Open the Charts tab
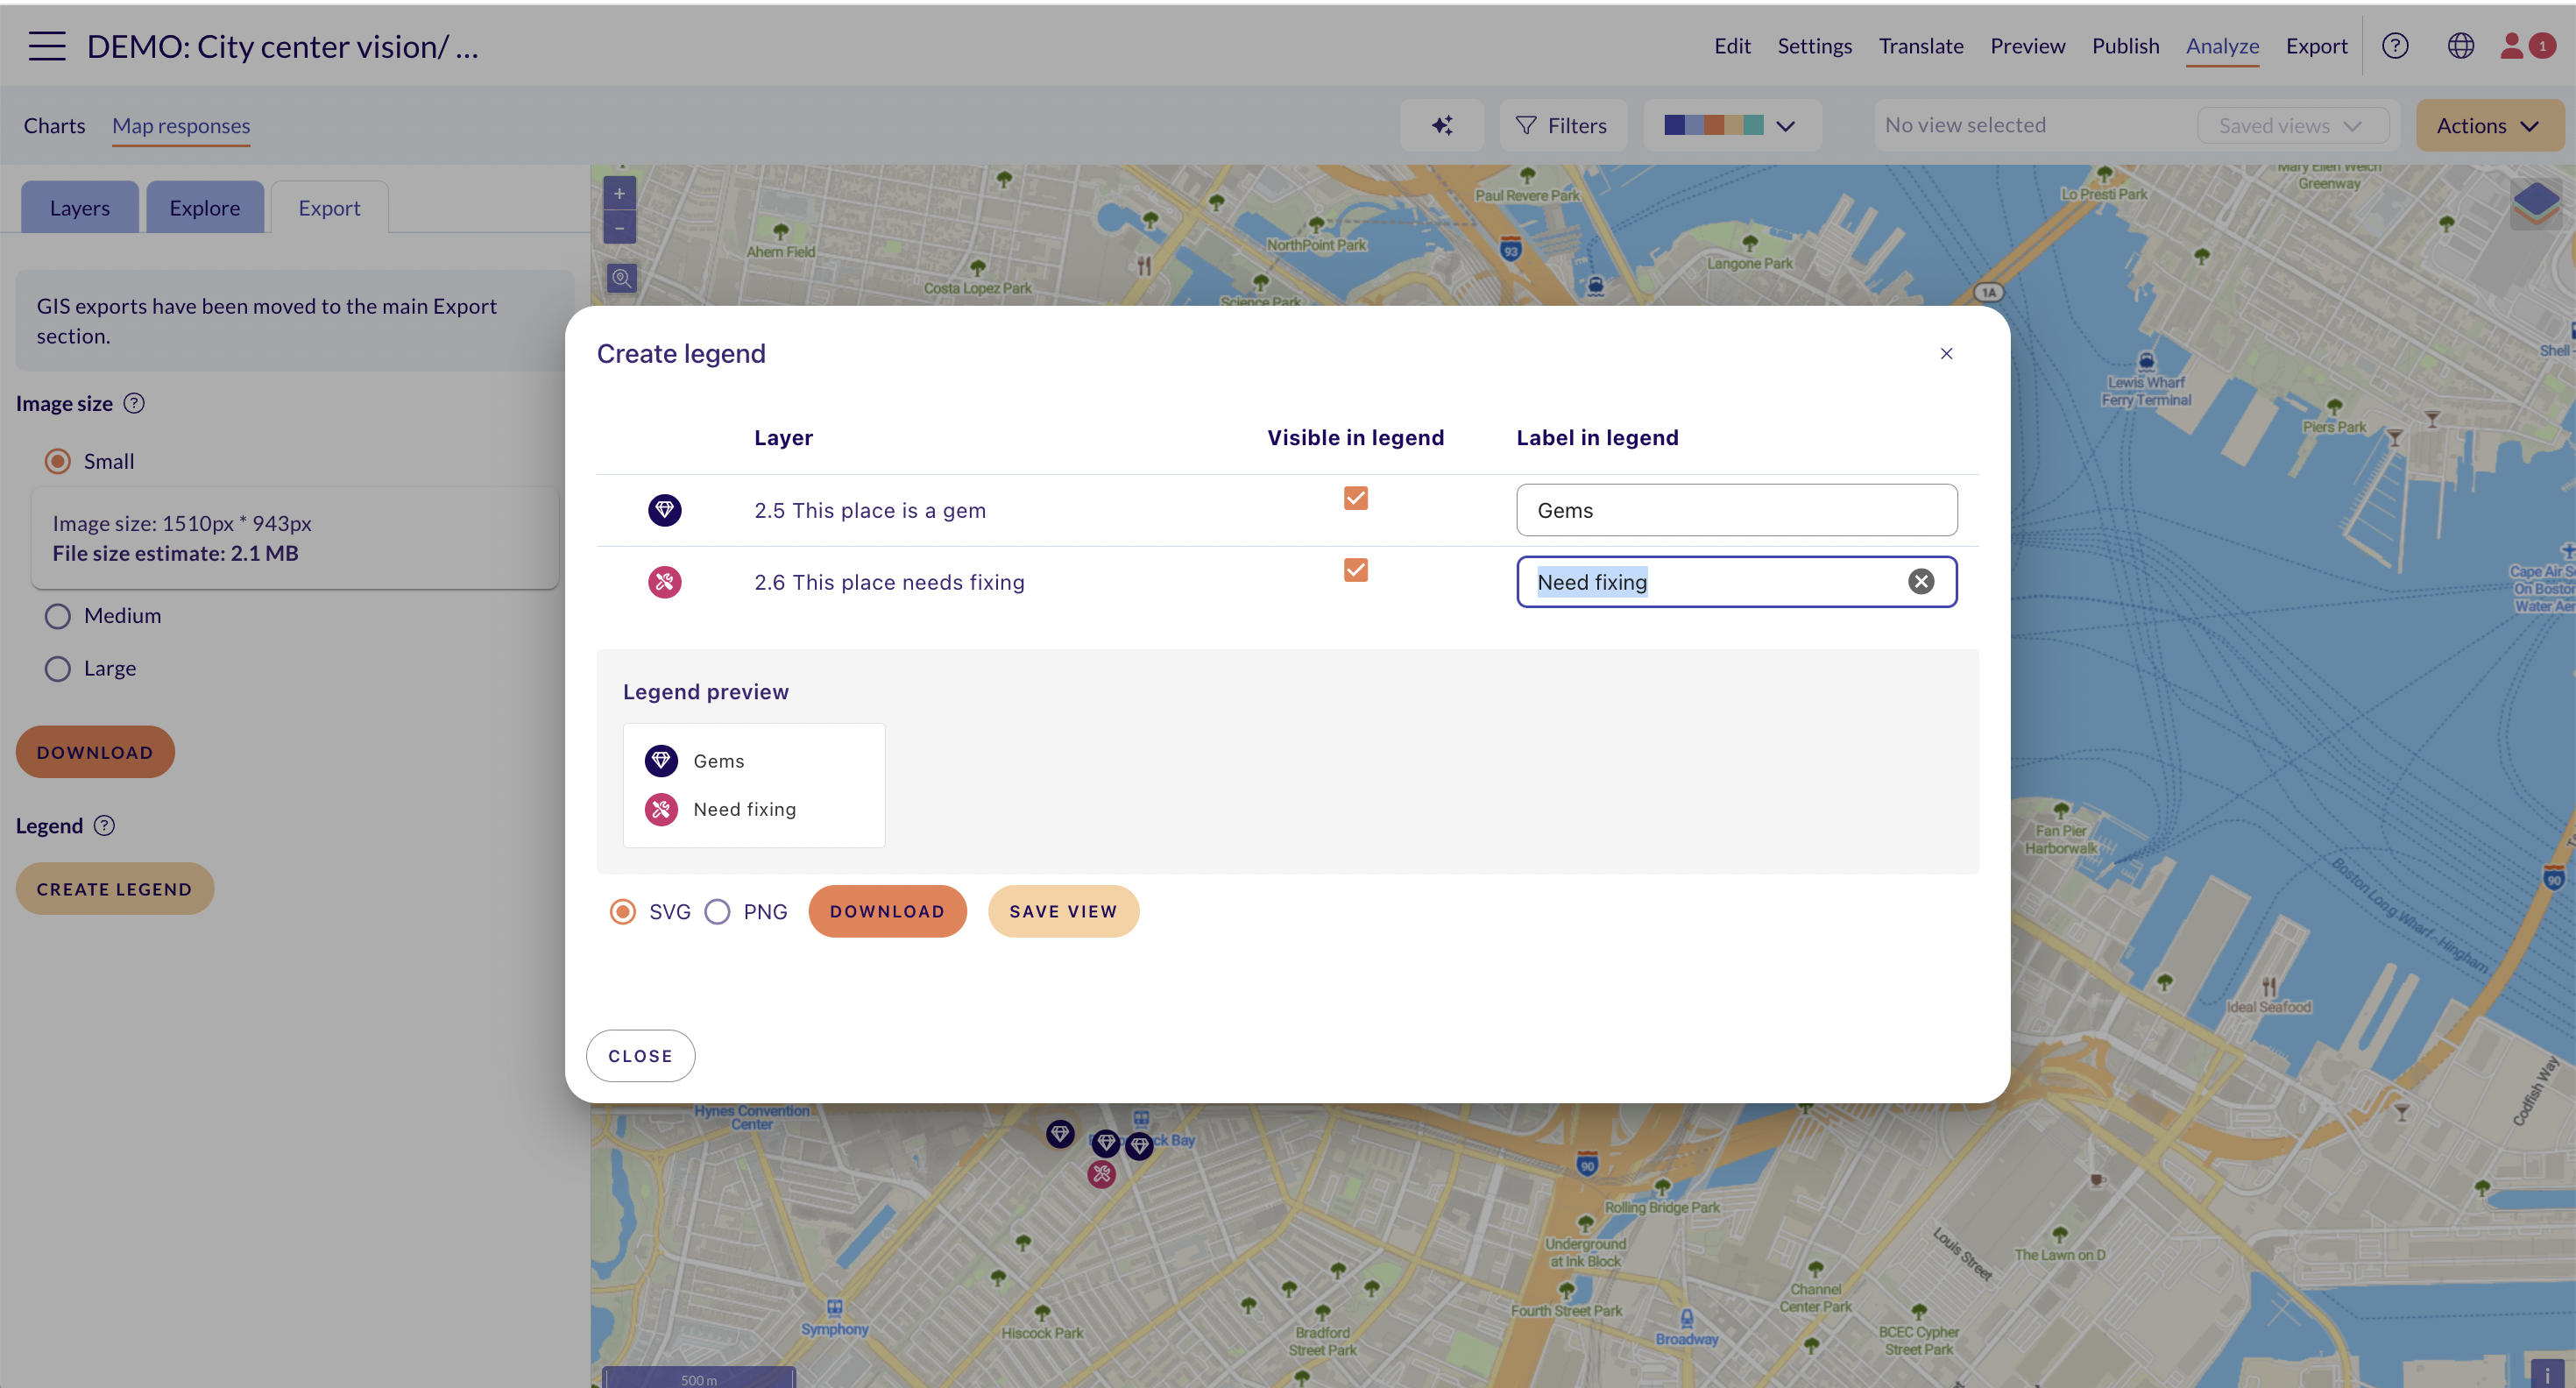The width and height of the screenshot is (2576, 1388). pyautogui.click(x=55, y=126)
